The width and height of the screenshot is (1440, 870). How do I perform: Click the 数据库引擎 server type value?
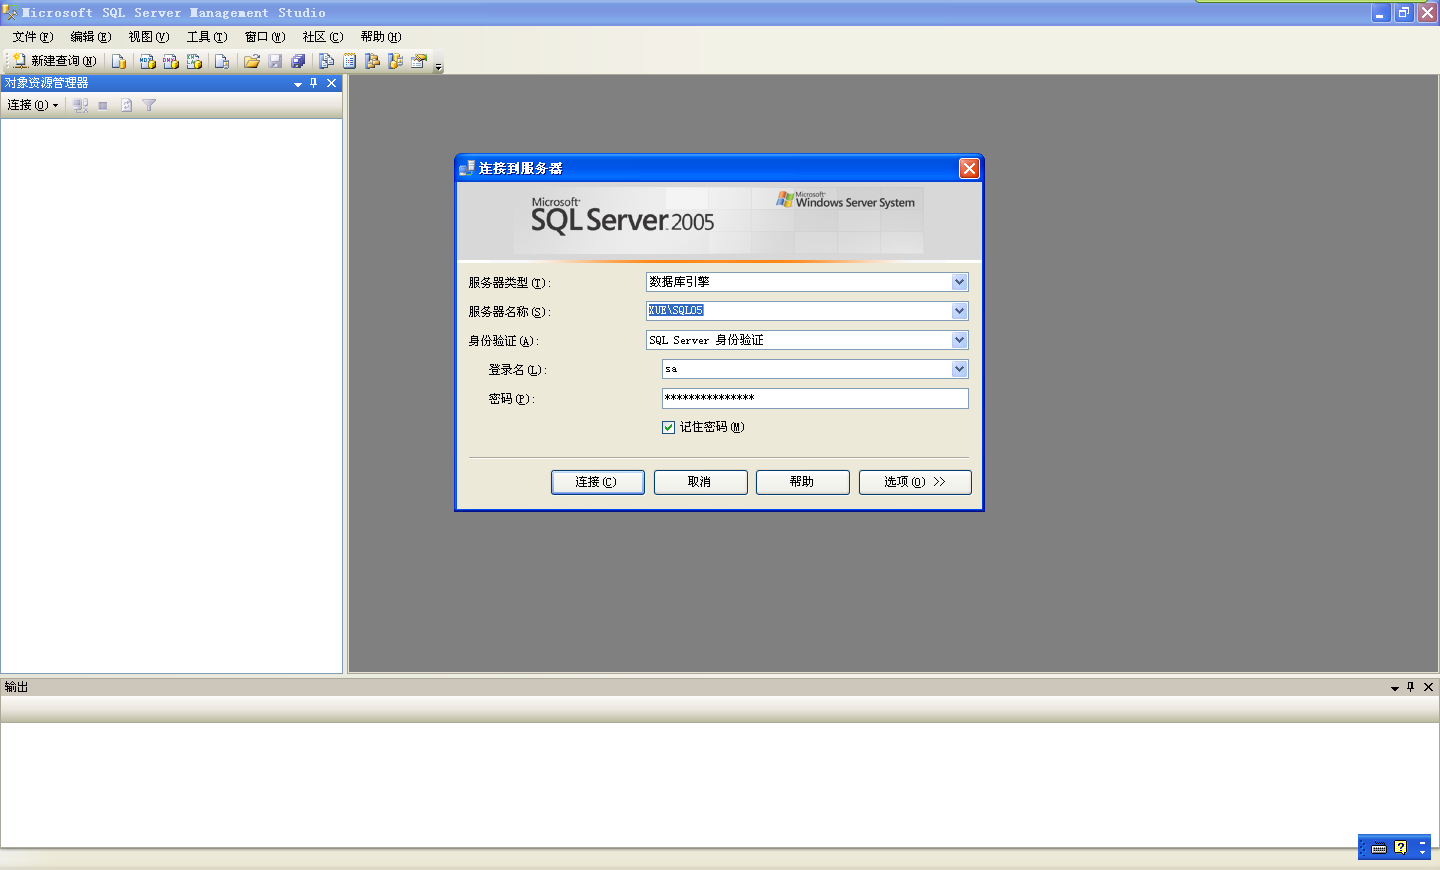click(x=680, y=282)
